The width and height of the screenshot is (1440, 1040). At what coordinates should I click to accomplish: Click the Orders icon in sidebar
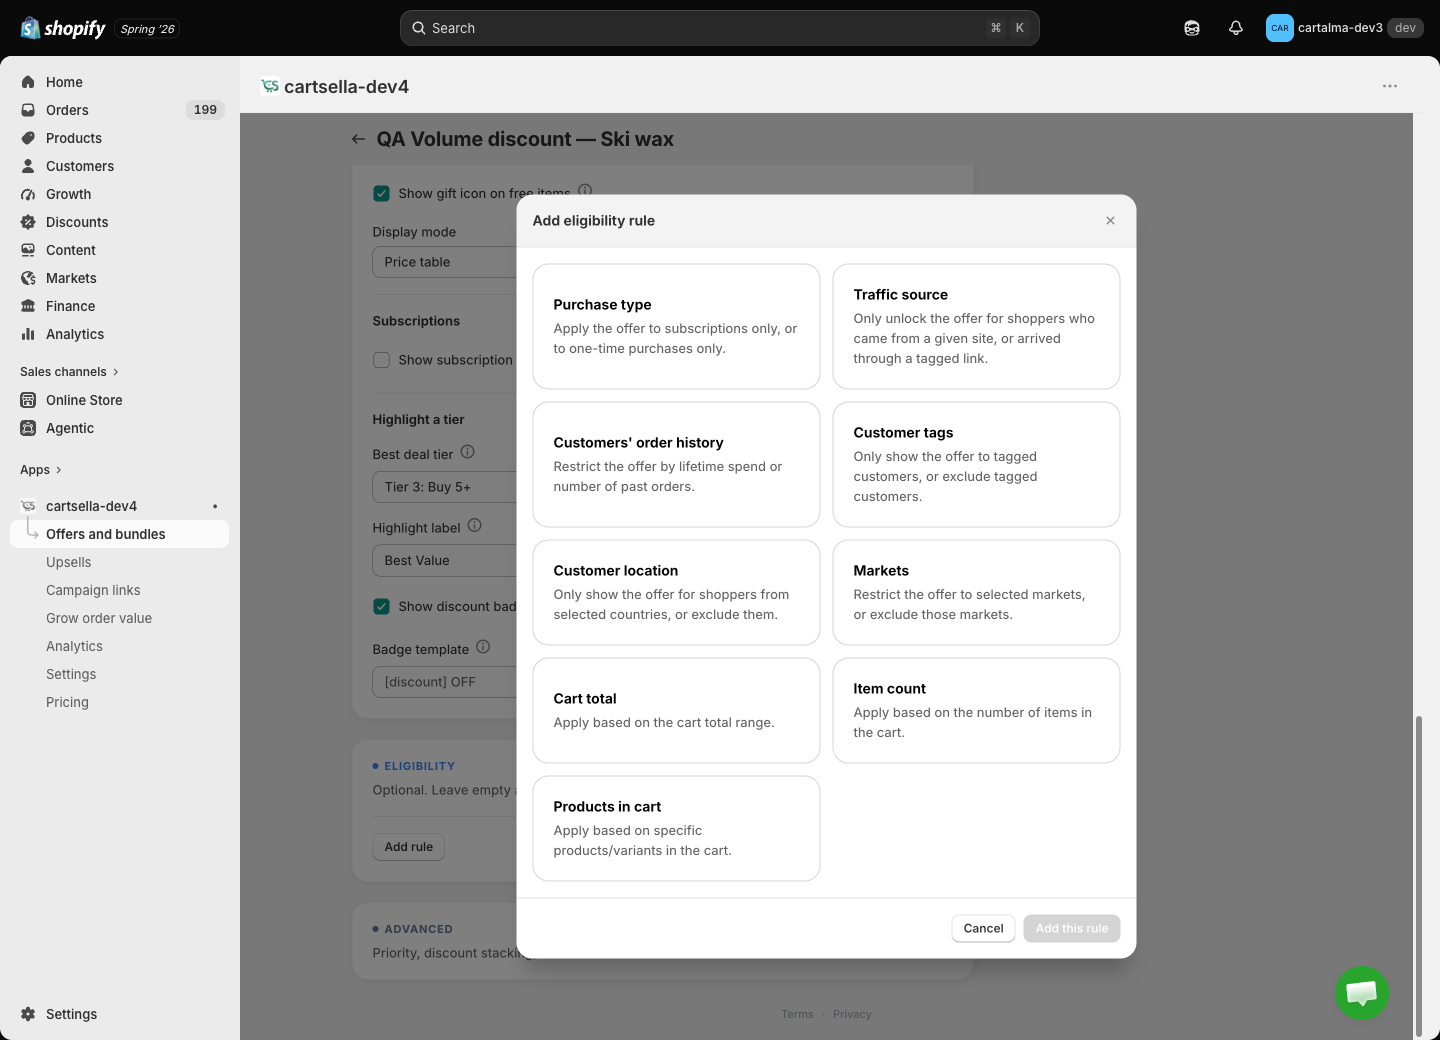pyautogui.click(x=28, y=110)
